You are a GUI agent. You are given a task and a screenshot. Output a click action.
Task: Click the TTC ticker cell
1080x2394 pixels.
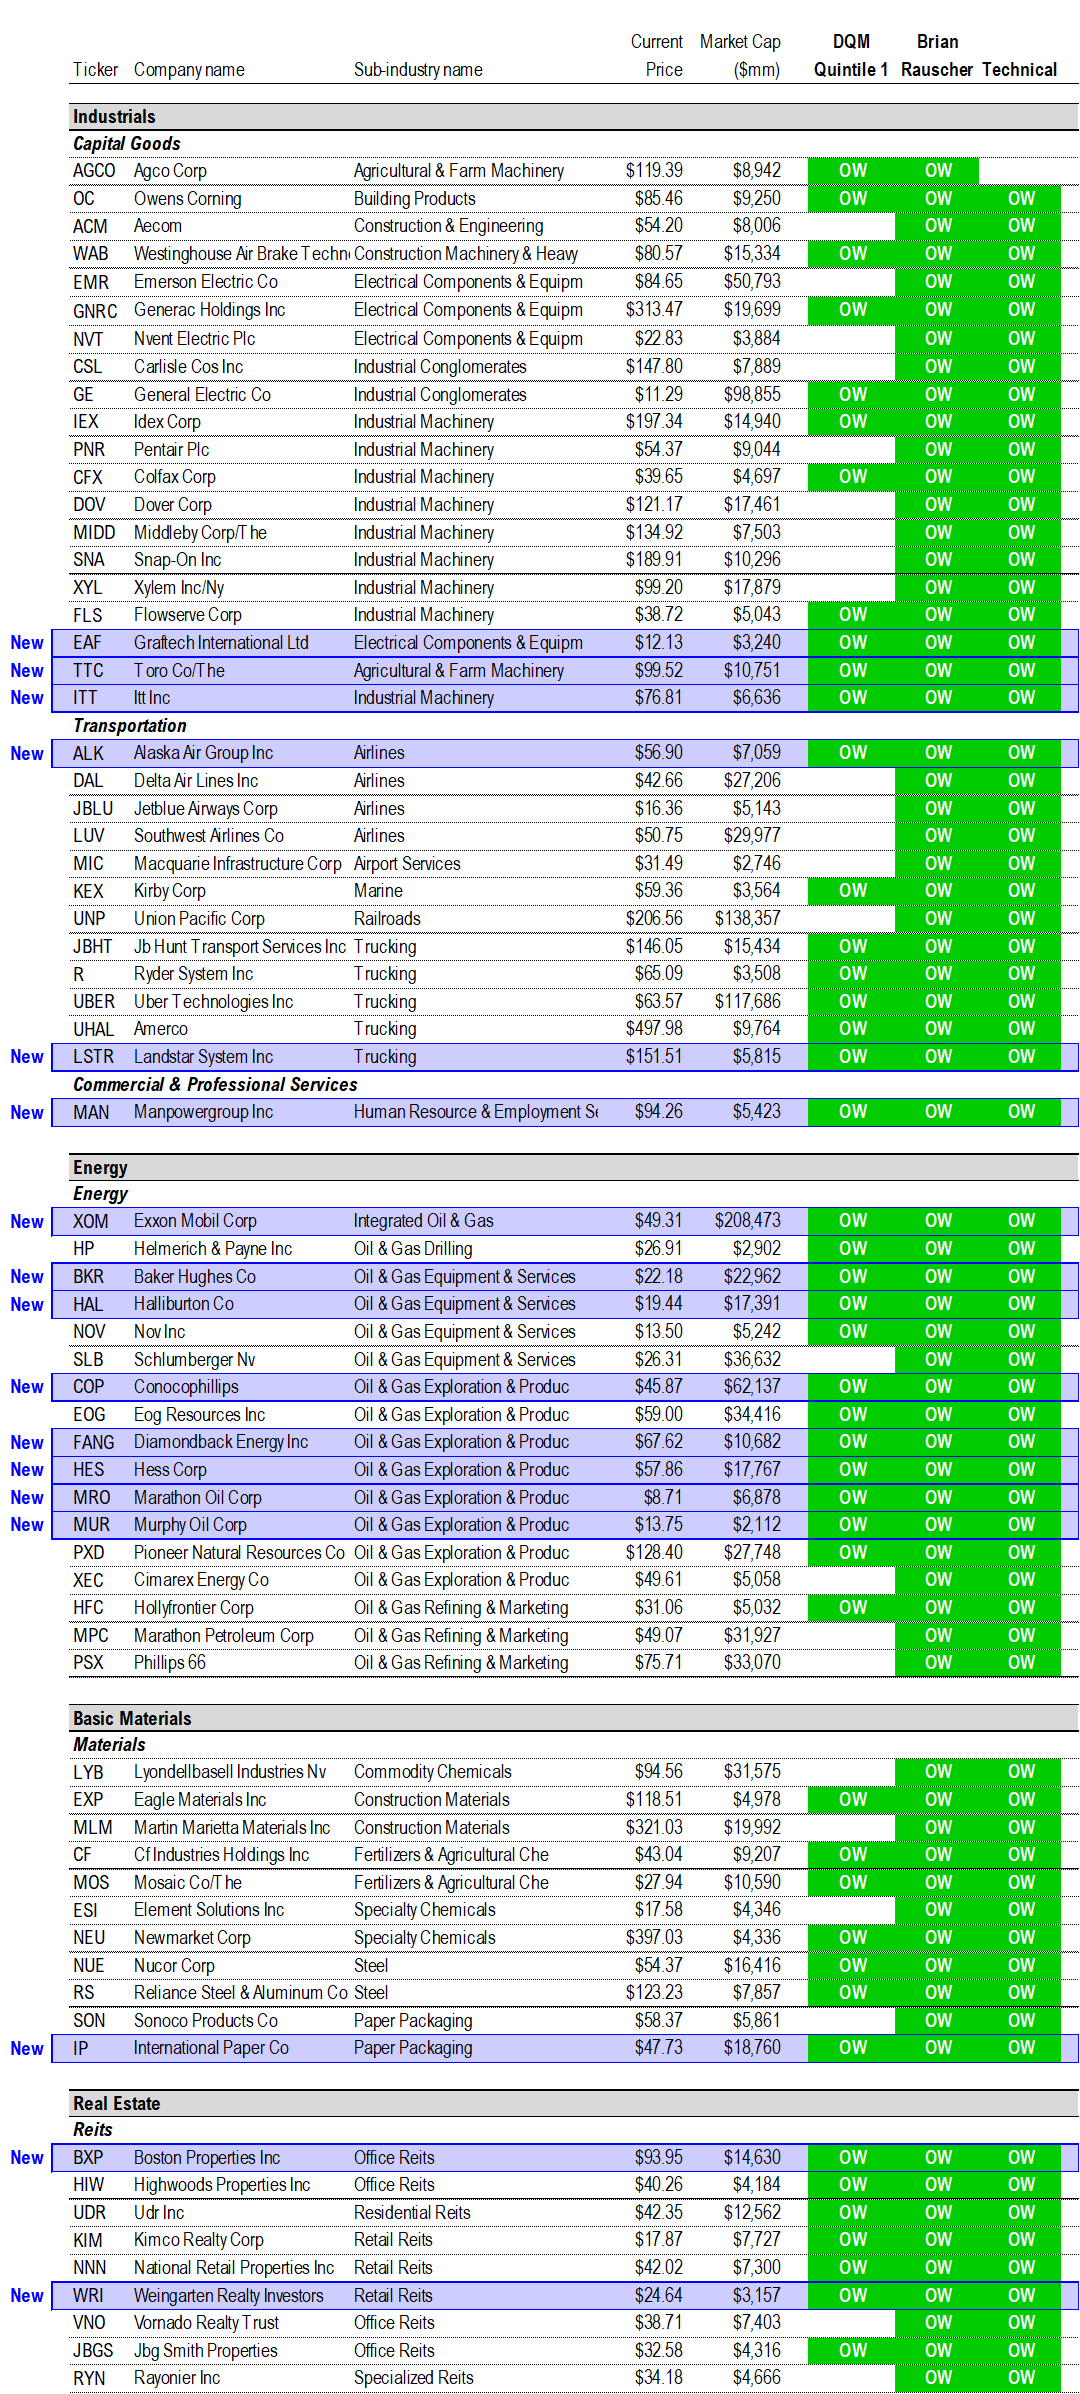click(88, 671)
